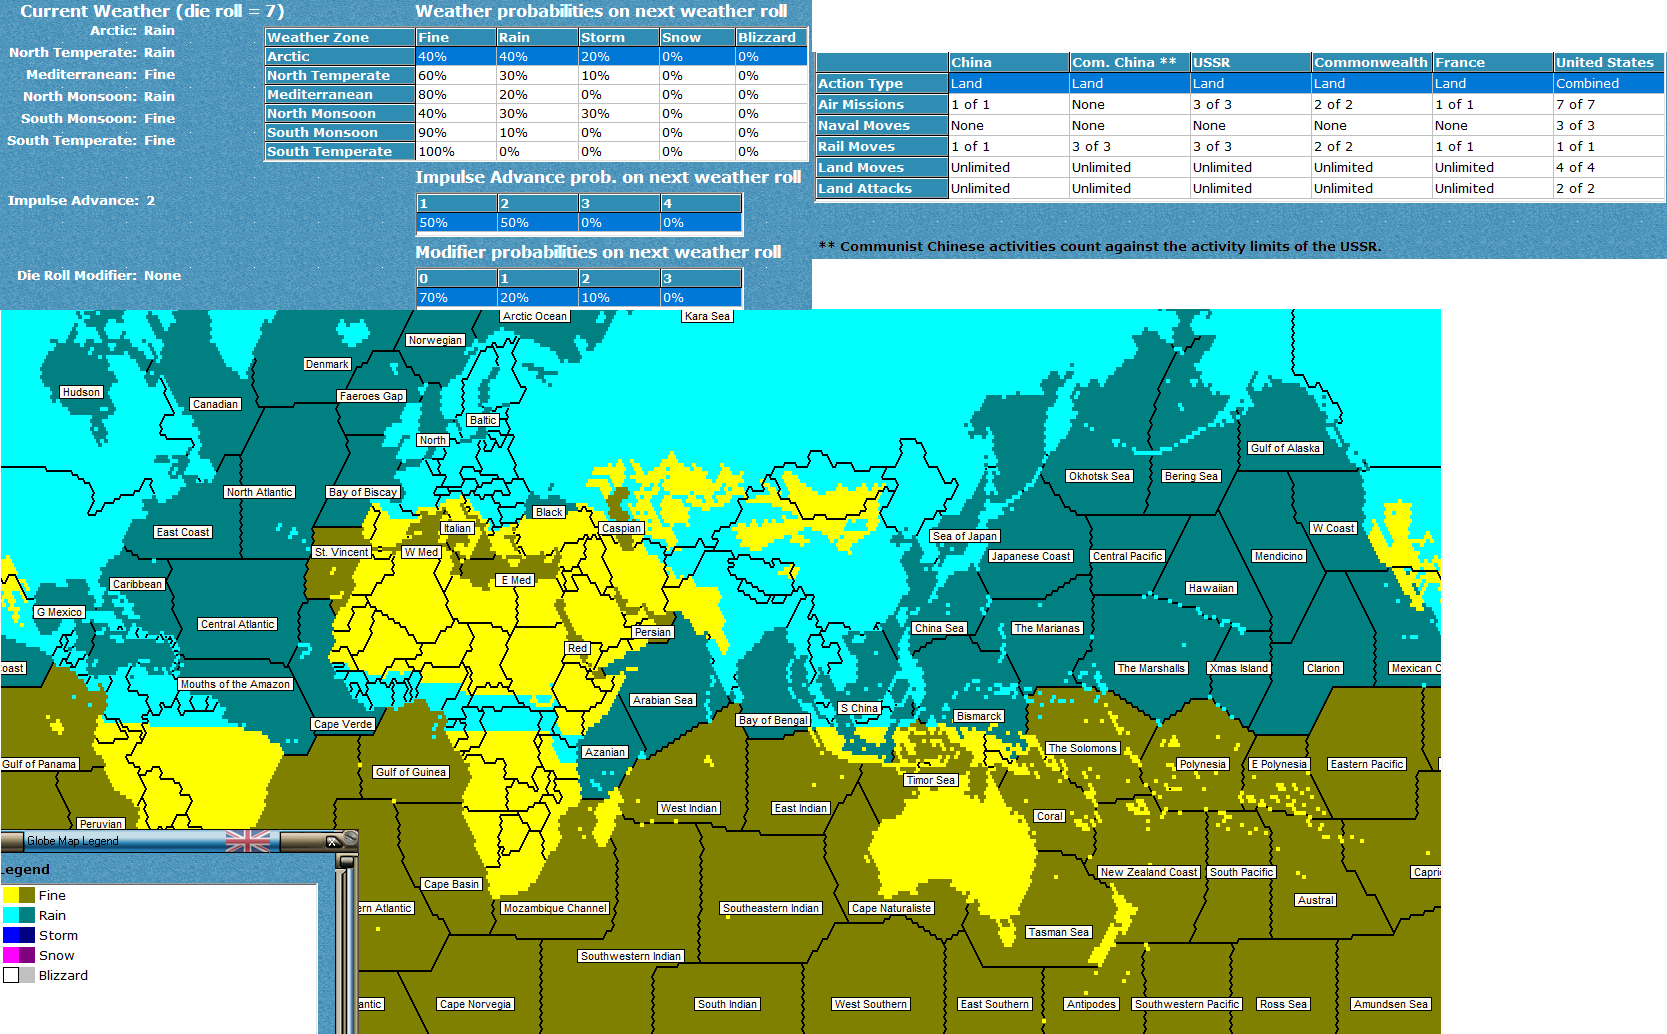
Task: Close the Globe Map Legend window
Action: click(x=335, y=842)
